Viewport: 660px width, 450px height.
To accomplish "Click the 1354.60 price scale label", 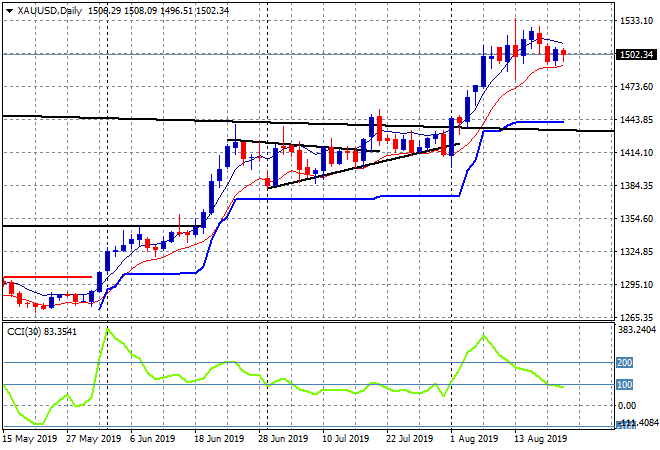I will 636,218.
